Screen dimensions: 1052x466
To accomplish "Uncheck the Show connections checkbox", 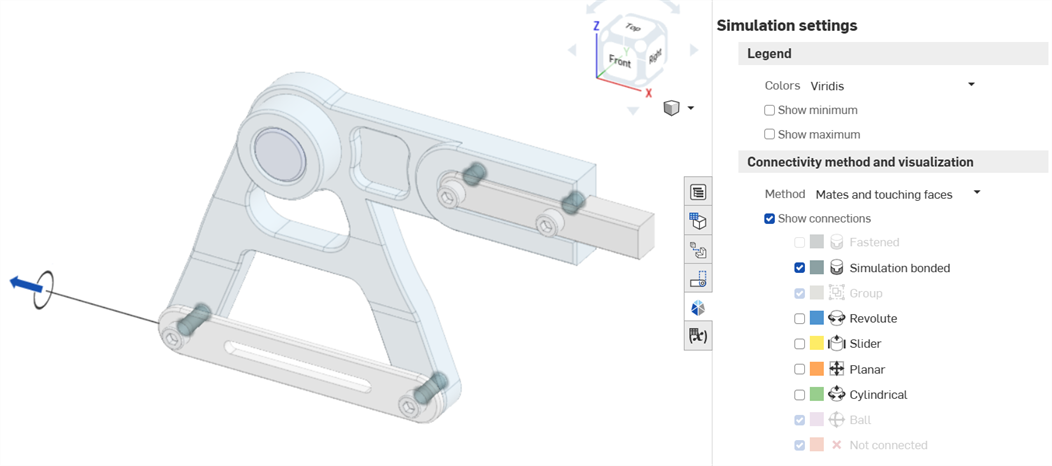I will click(769, 219).
